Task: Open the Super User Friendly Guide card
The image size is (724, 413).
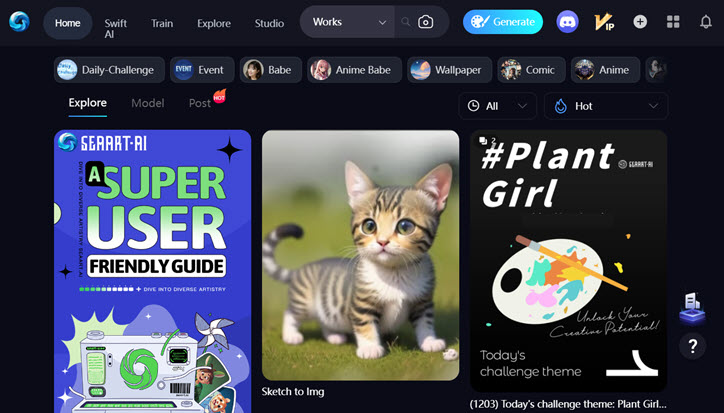Action: 152,271
